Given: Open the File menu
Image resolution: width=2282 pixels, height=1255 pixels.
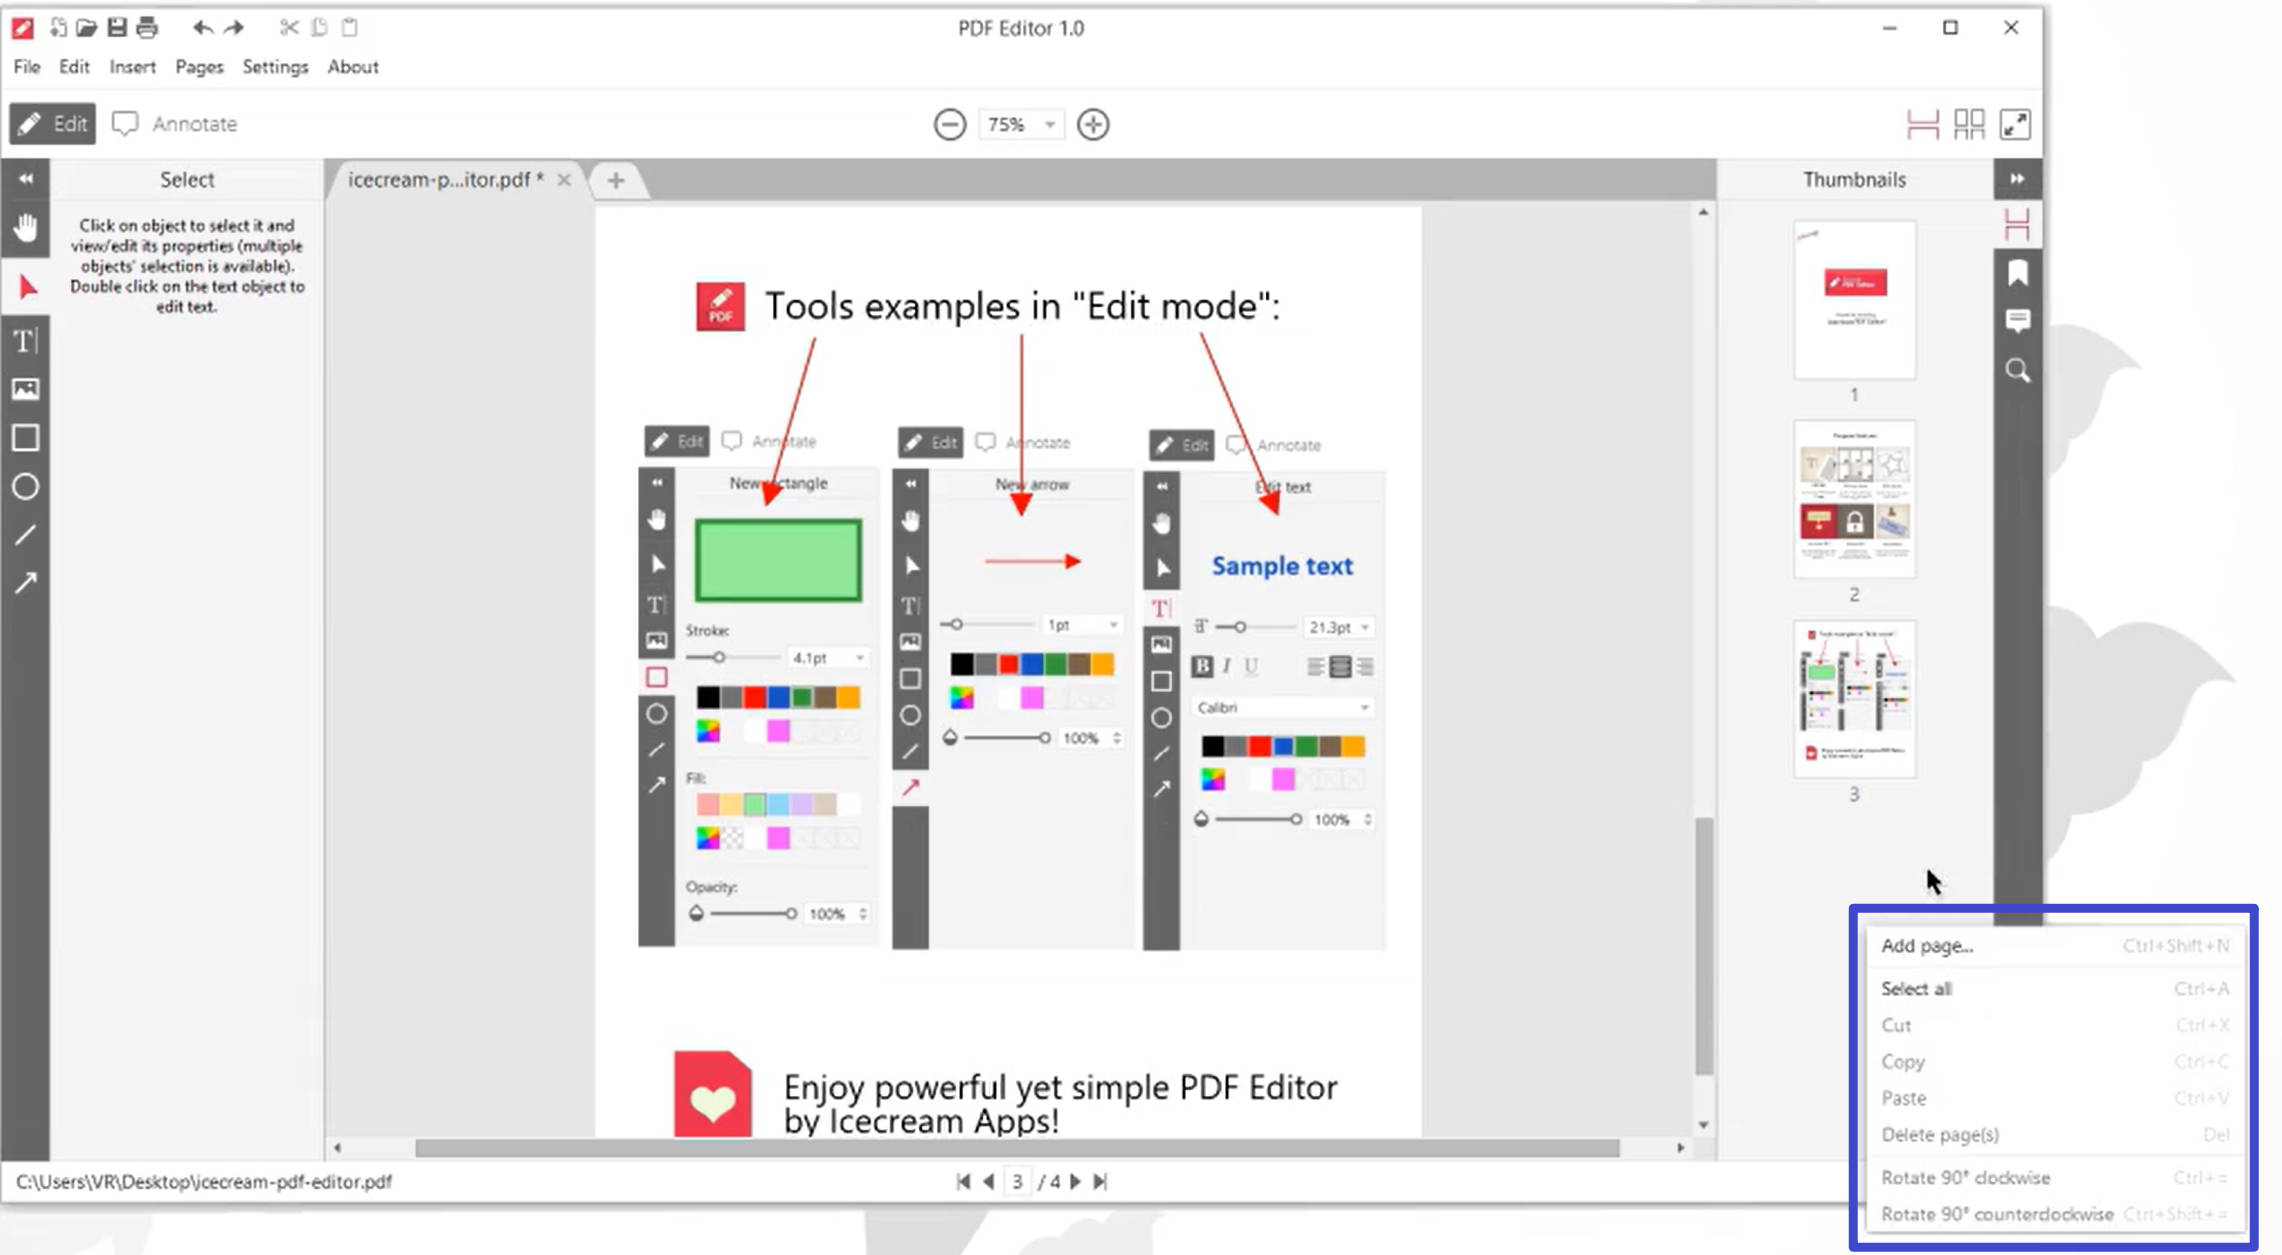Looking at the screenshot, I should [27, 67].
